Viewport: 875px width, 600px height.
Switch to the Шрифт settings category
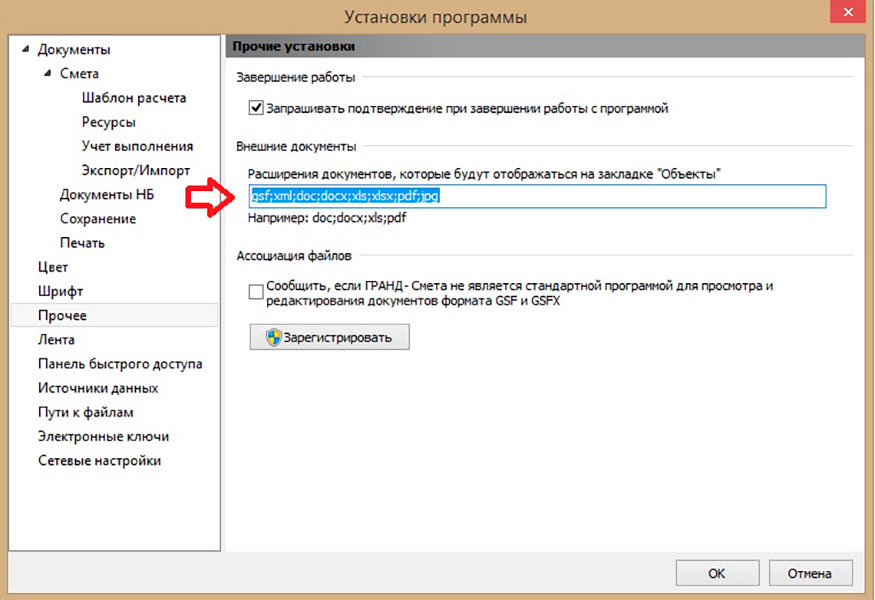[x=60, y=291]
